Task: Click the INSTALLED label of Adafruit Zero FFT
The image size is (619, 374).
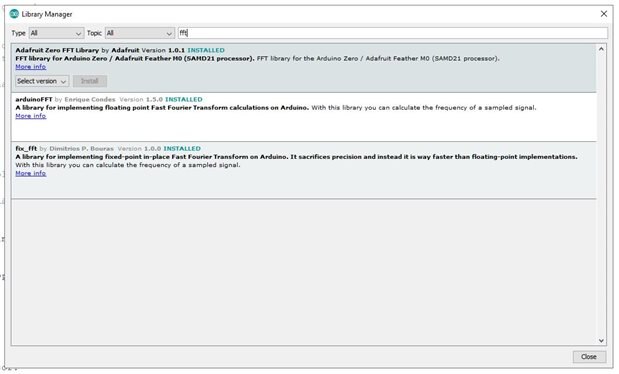Action: (206, 50)
